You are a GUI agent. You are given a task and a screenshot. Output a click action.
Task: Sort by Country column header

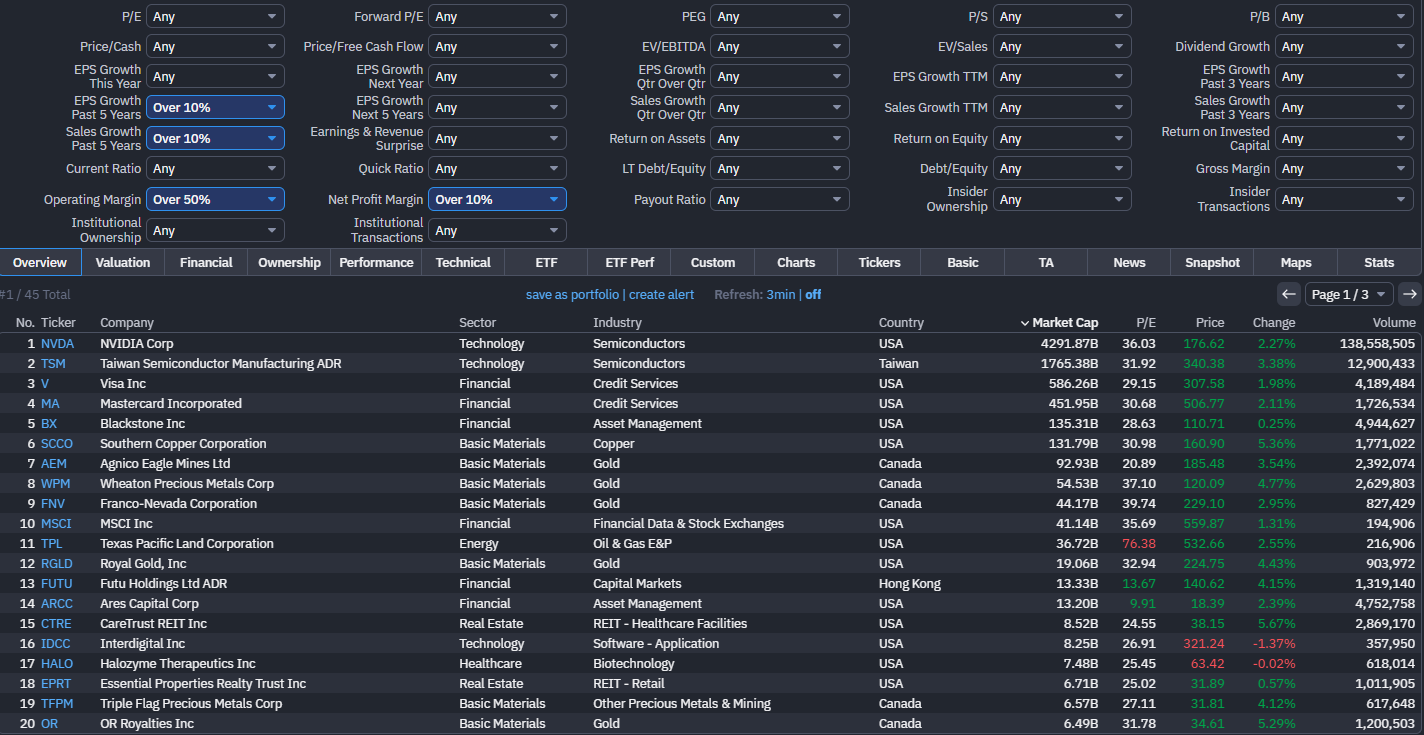point(902,323)
